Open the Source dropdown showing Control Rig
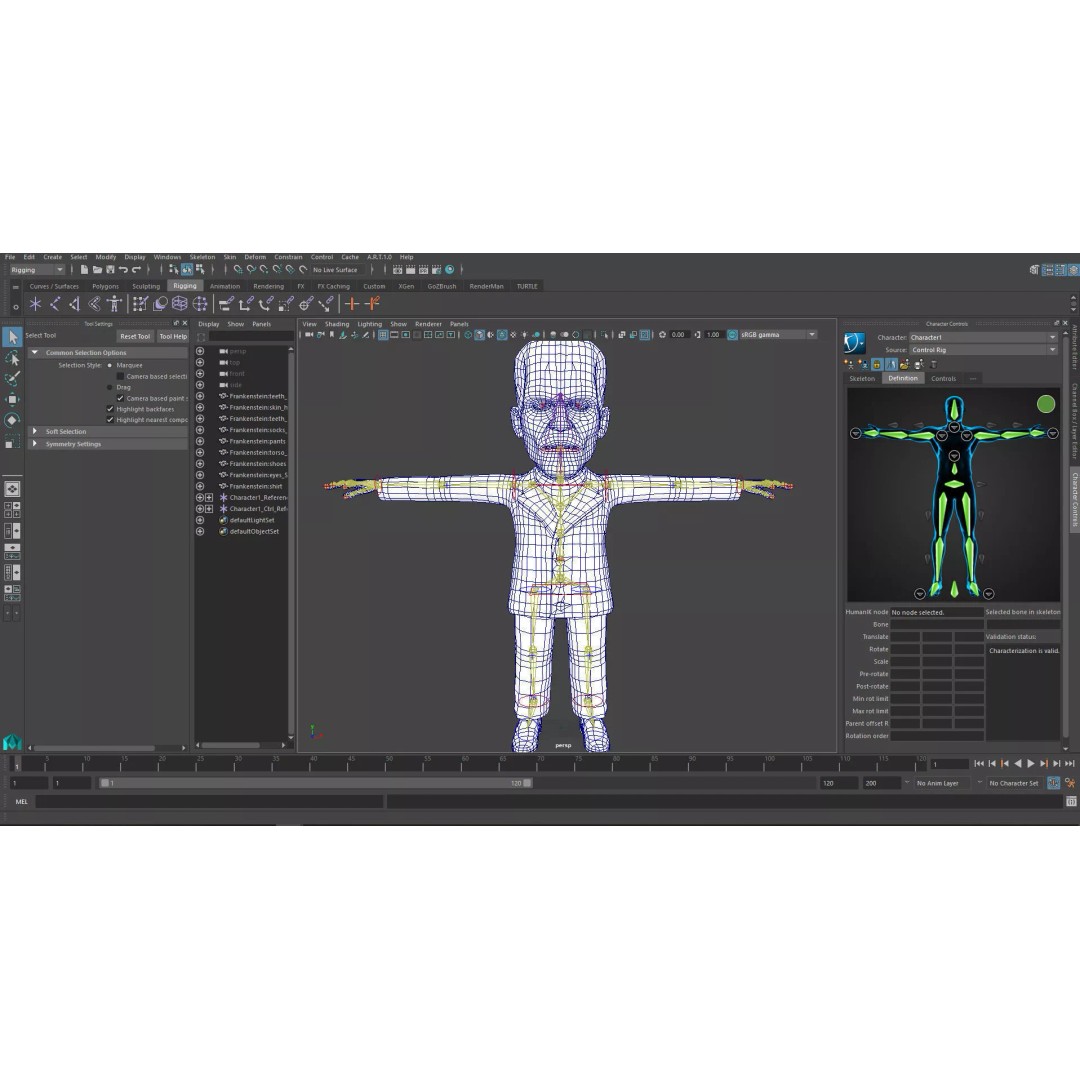Screen dimensions: 1080x1080 coord(983,350)
